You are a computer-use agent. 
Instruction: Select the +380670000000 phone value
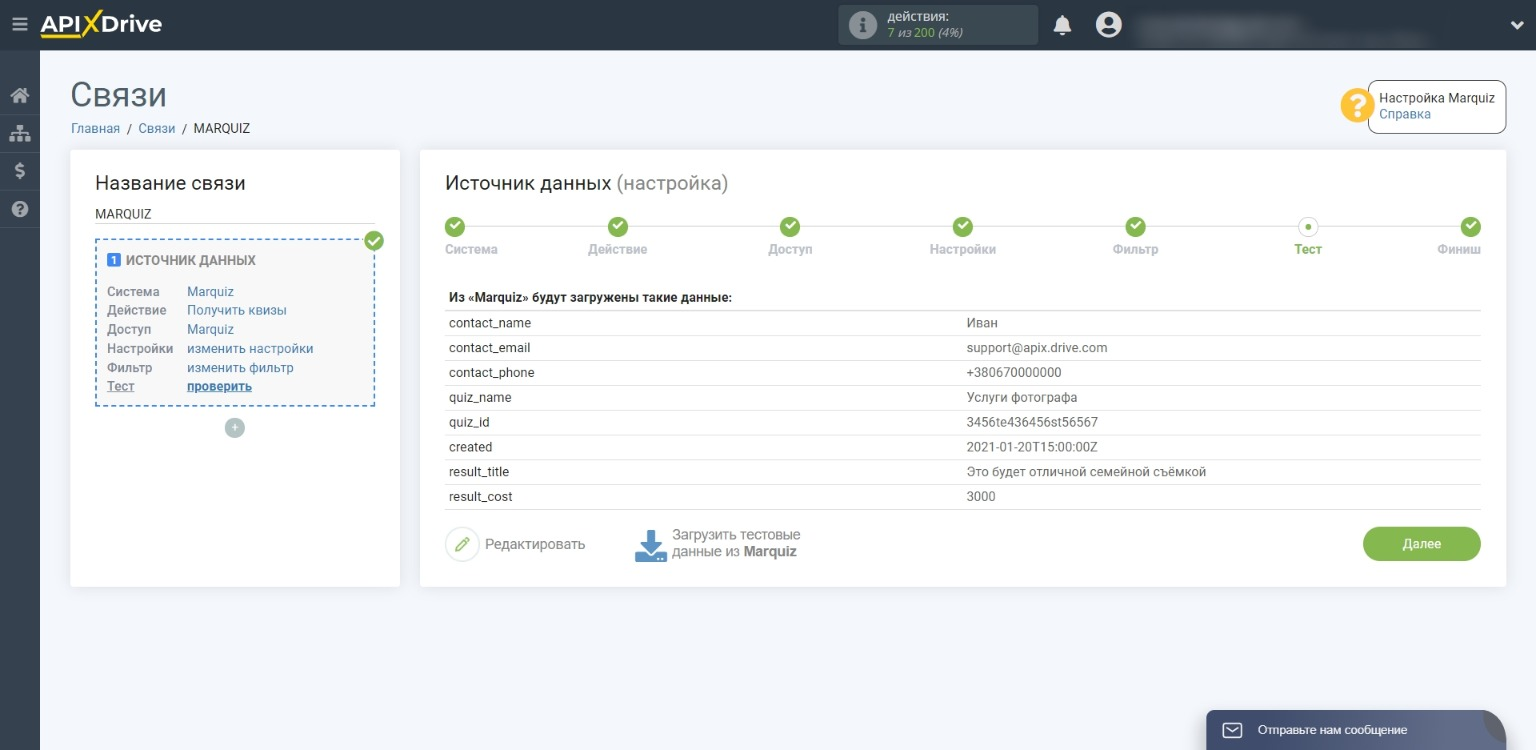tap(1014, 373)
